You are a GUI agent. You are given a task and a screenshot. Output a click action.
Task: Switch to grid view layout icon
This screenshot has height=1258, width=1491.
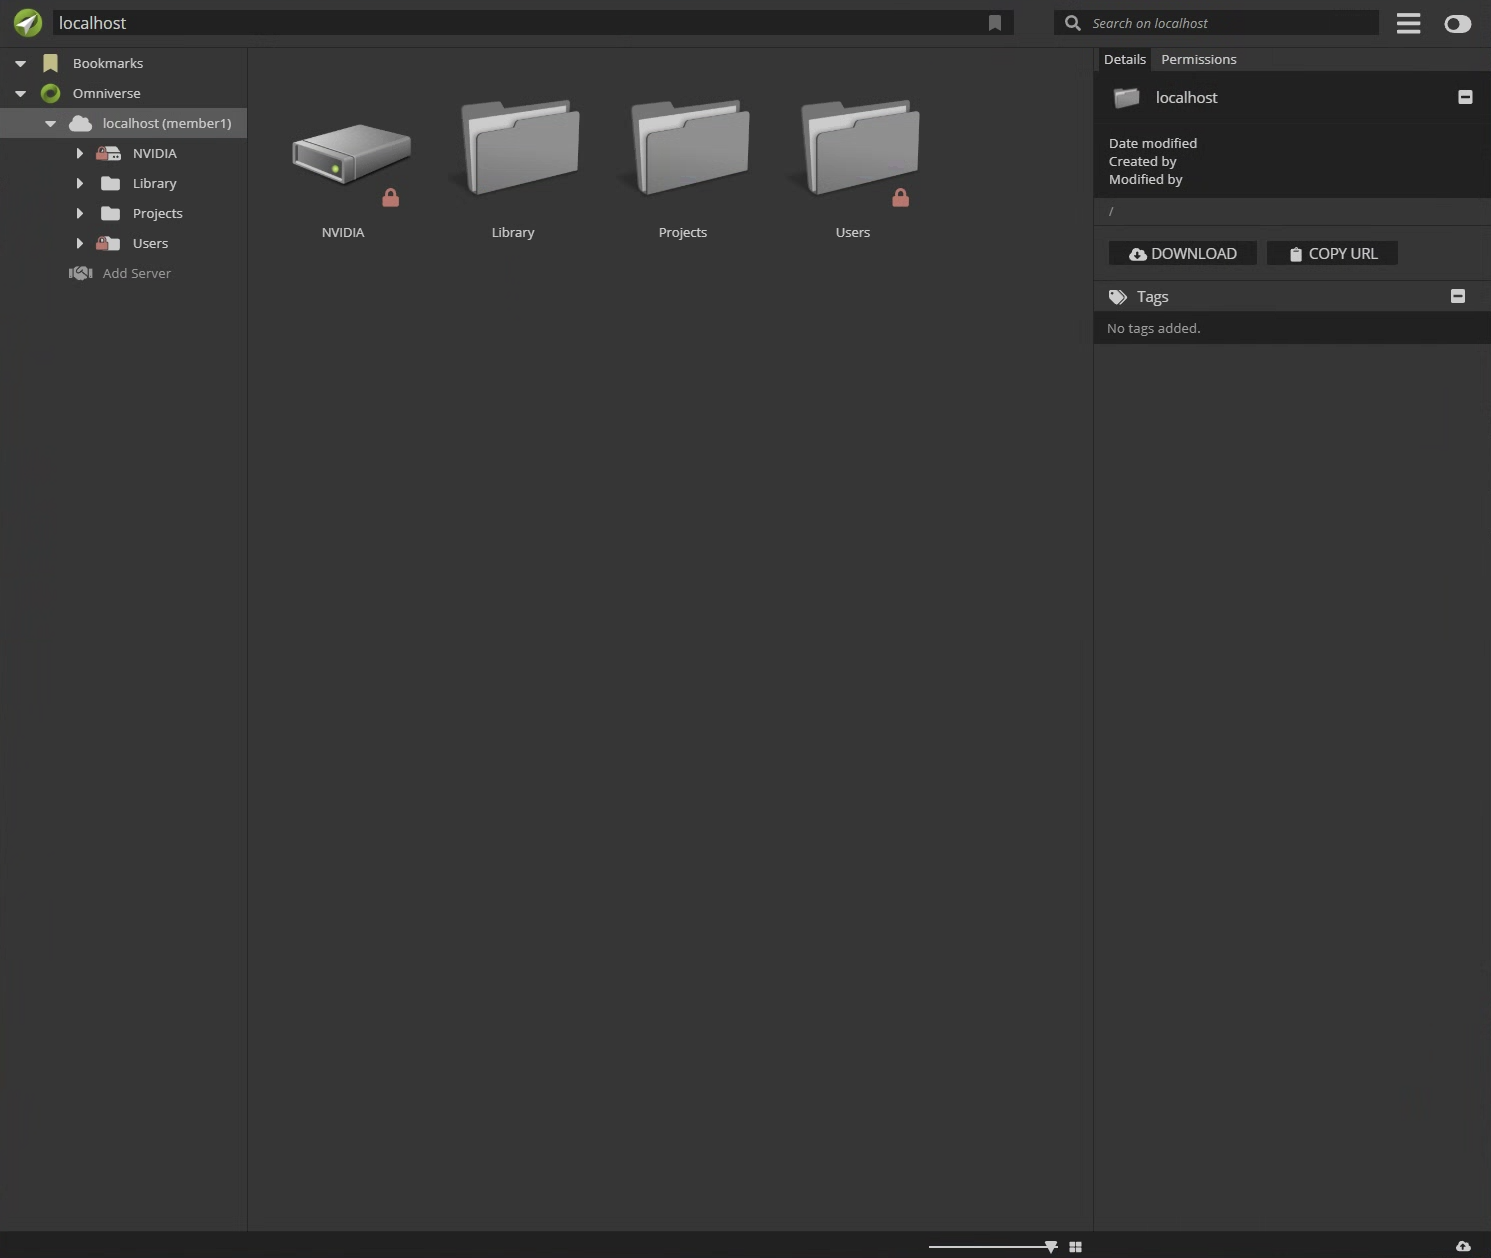pyautogui.click(x=1075, y=1246)
